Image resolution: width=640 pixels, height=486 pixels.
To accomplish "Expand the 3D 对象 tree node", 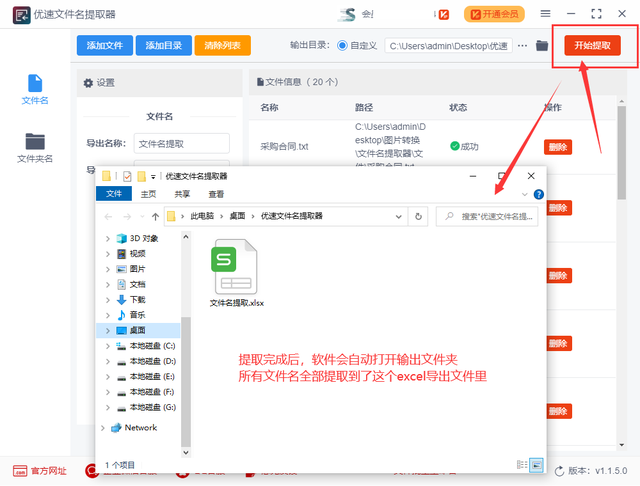I will coord(108,238).
